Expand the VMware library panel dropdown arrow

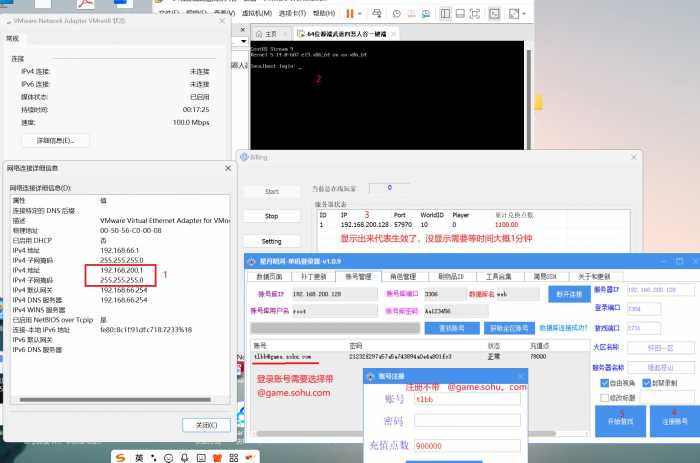[243, 41]
